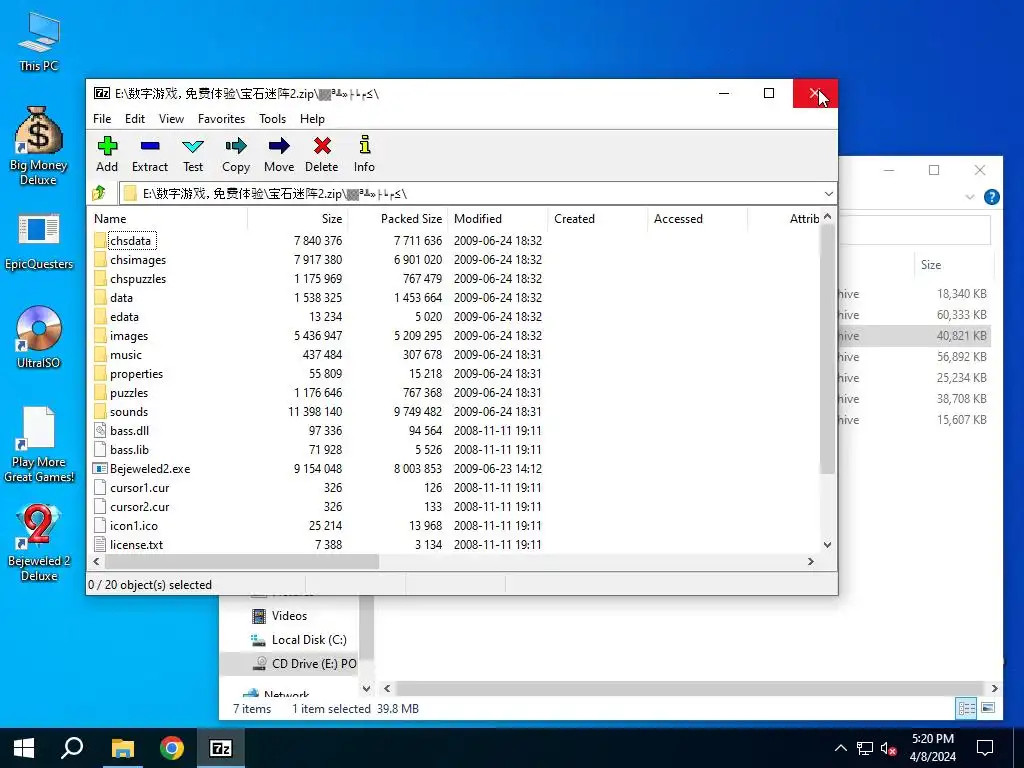Image resolution: width=1024 pixels, height=768 pixels.
Task: Open the Tools menu
Action: (x=272, y=119)
